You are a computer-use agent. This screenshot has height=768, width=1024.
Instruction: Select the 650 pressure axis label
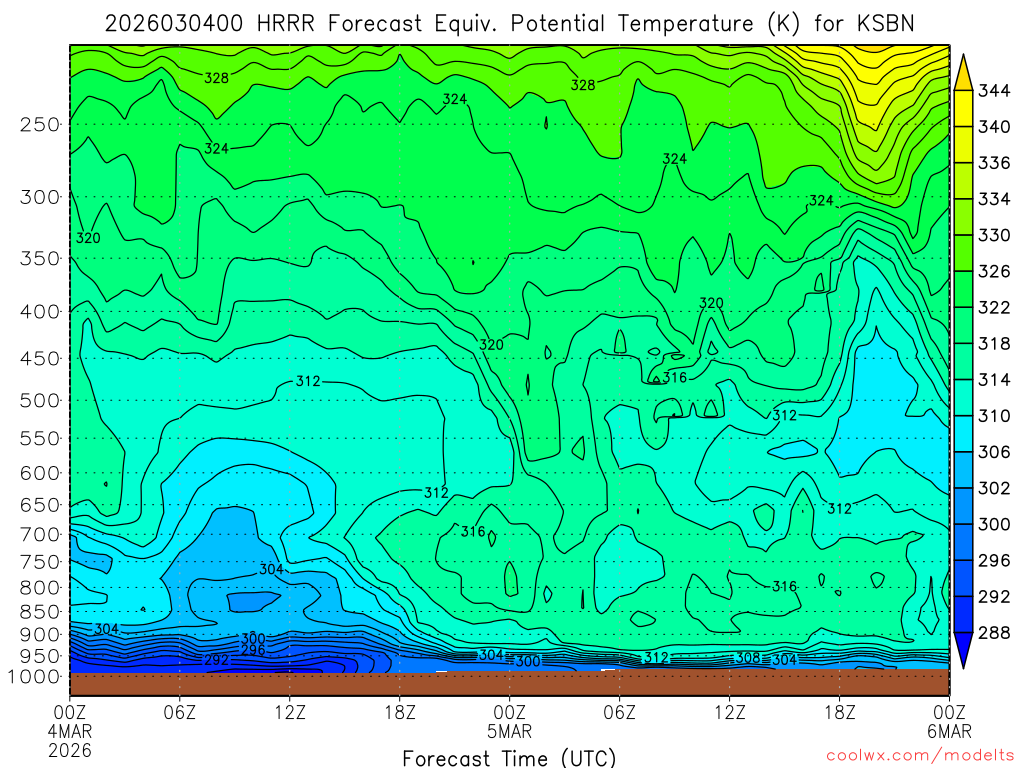point(40,505)
